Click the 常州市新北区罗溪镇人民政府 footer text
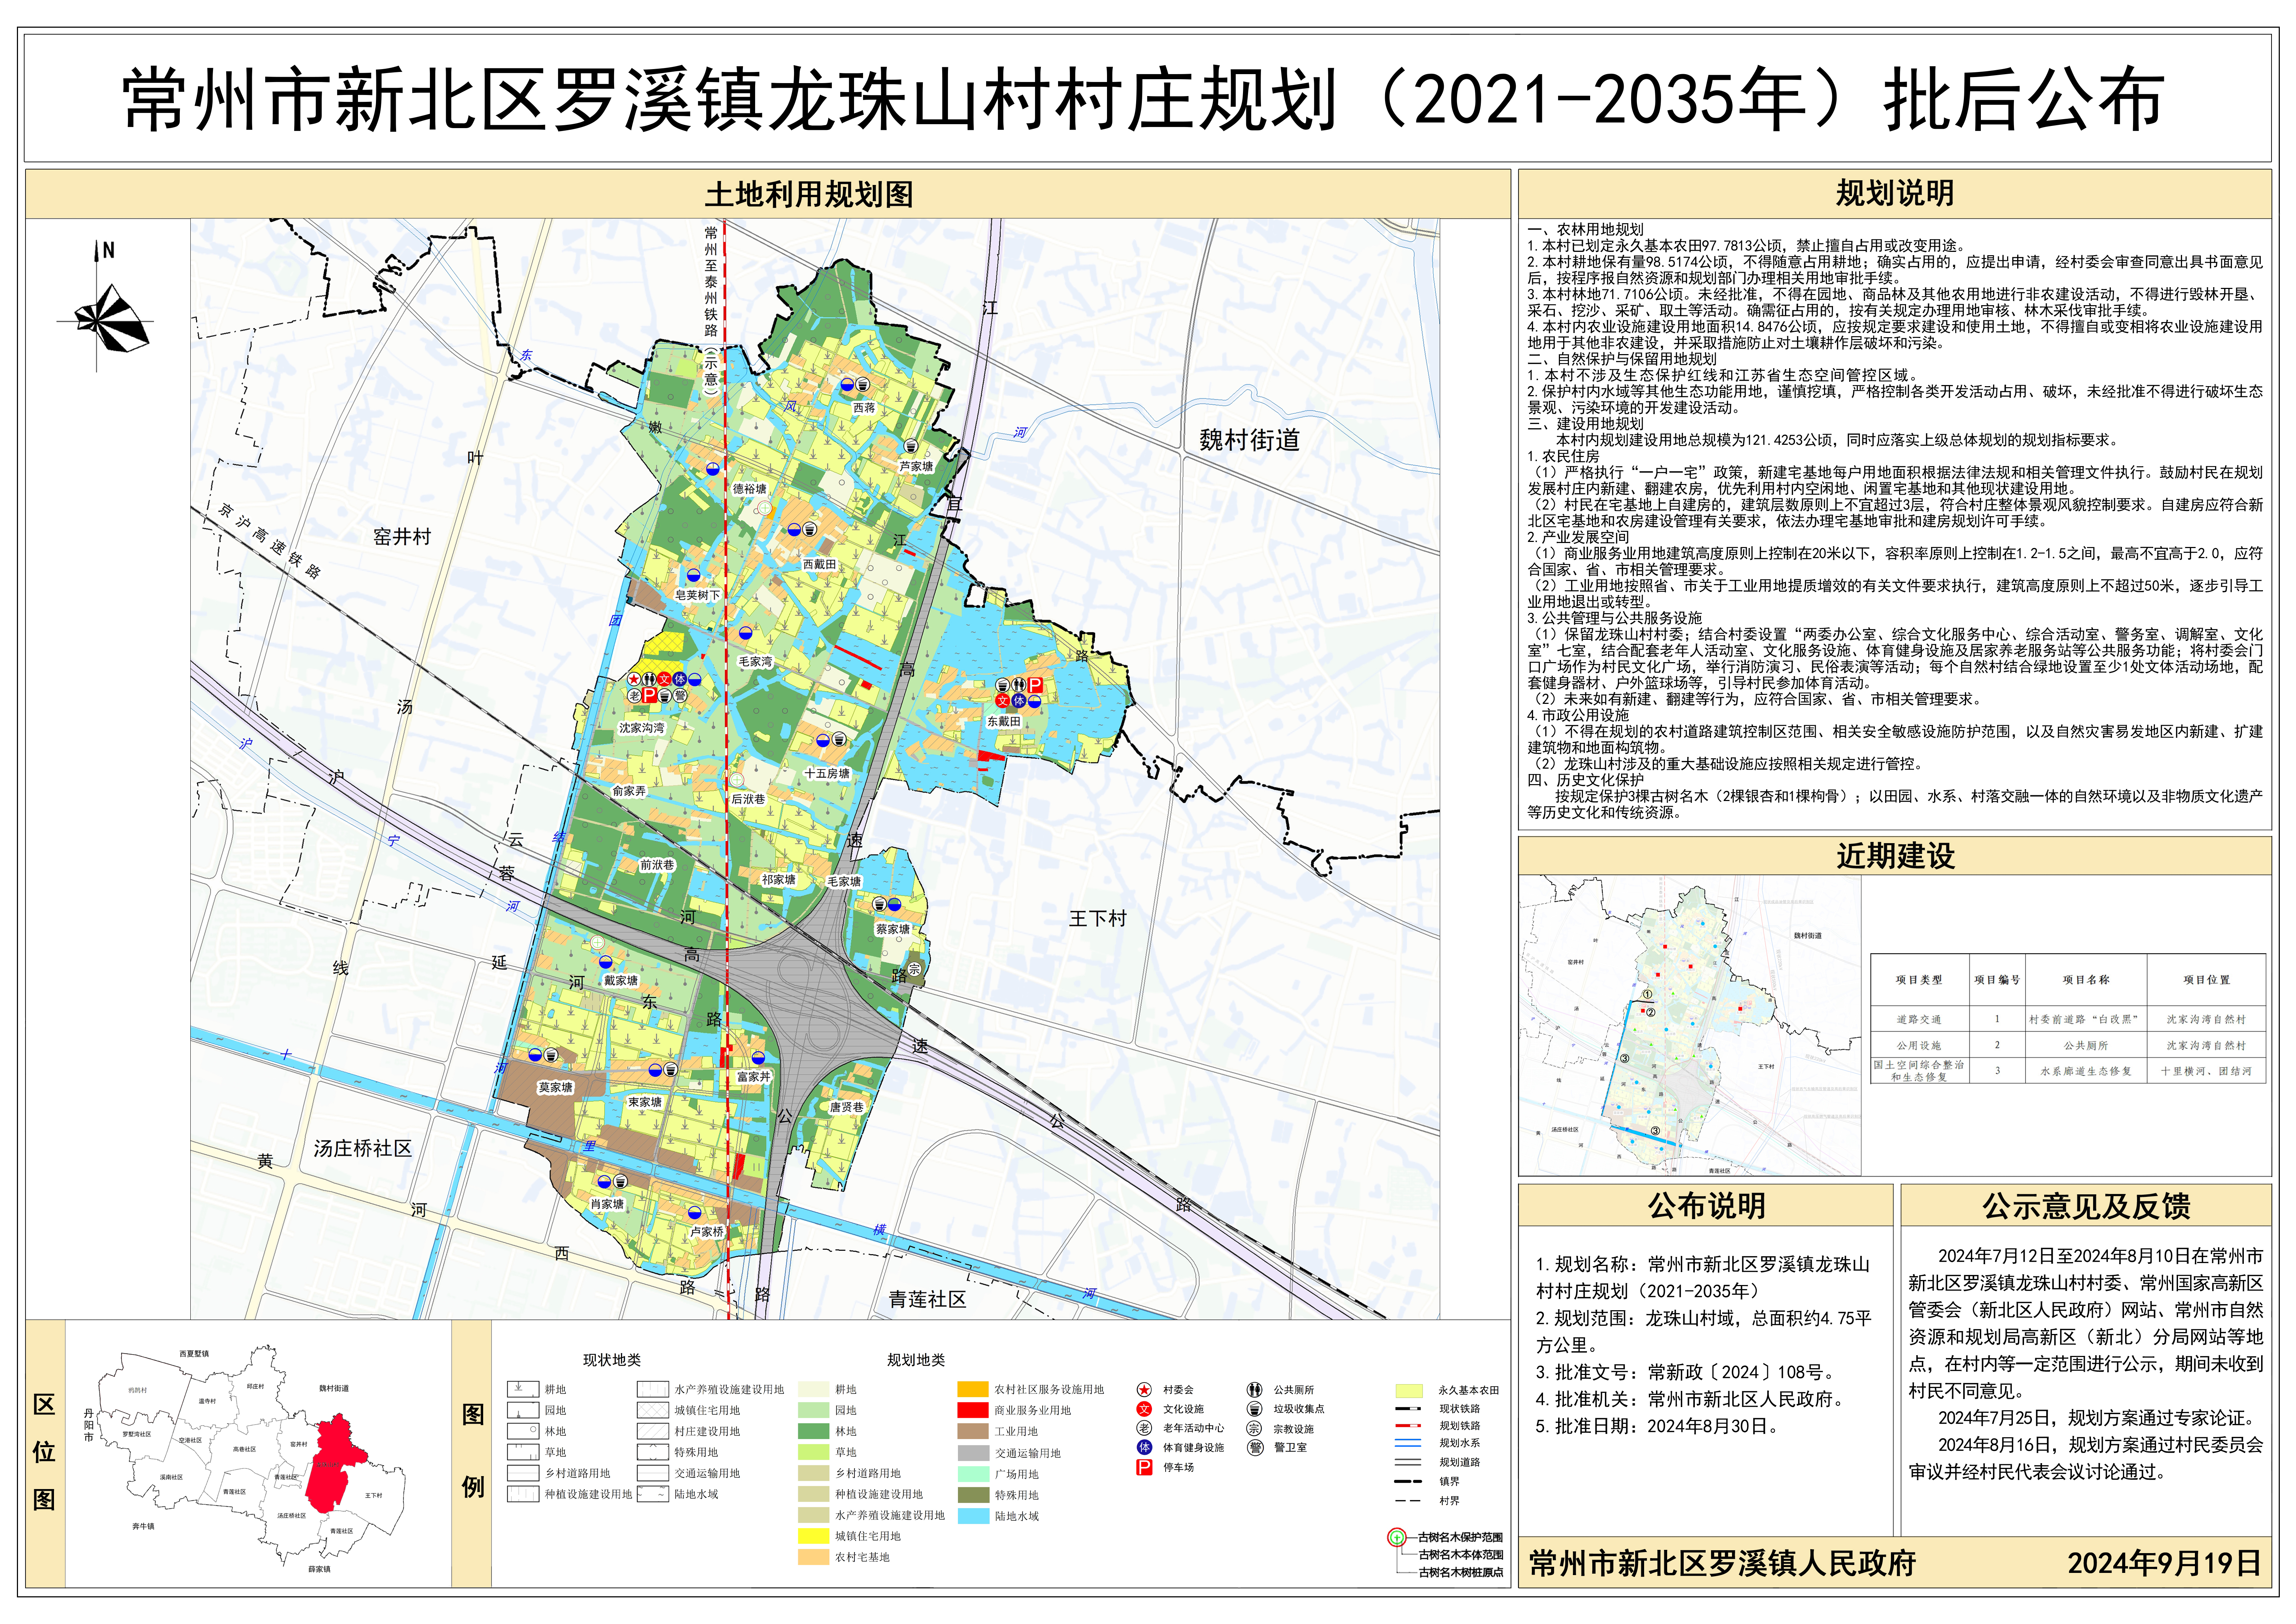 [x=1722, y=1563]
